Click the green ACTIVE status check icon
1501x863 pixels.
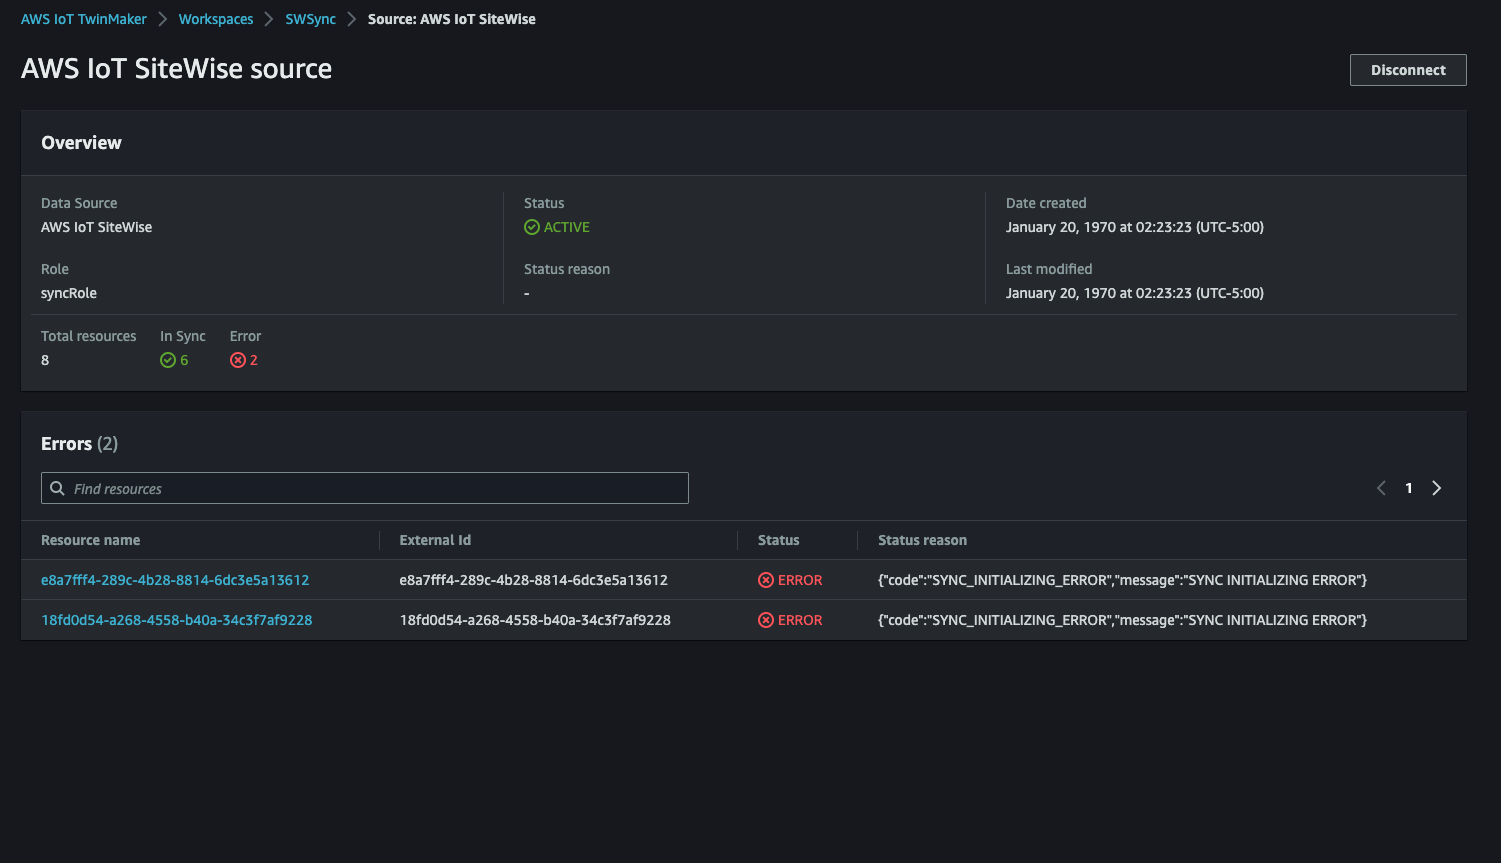click(x=531, y=226)
